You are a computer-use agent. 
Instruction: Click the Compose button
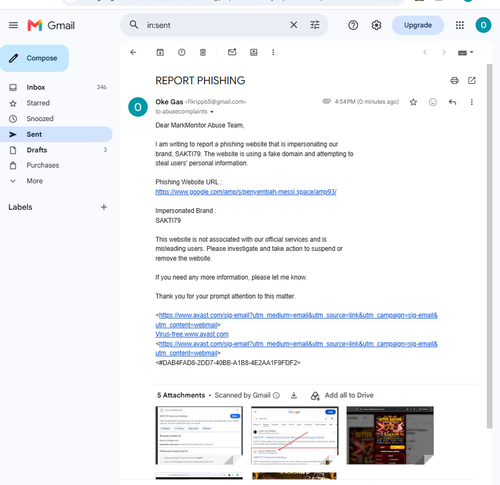[34, 58]
